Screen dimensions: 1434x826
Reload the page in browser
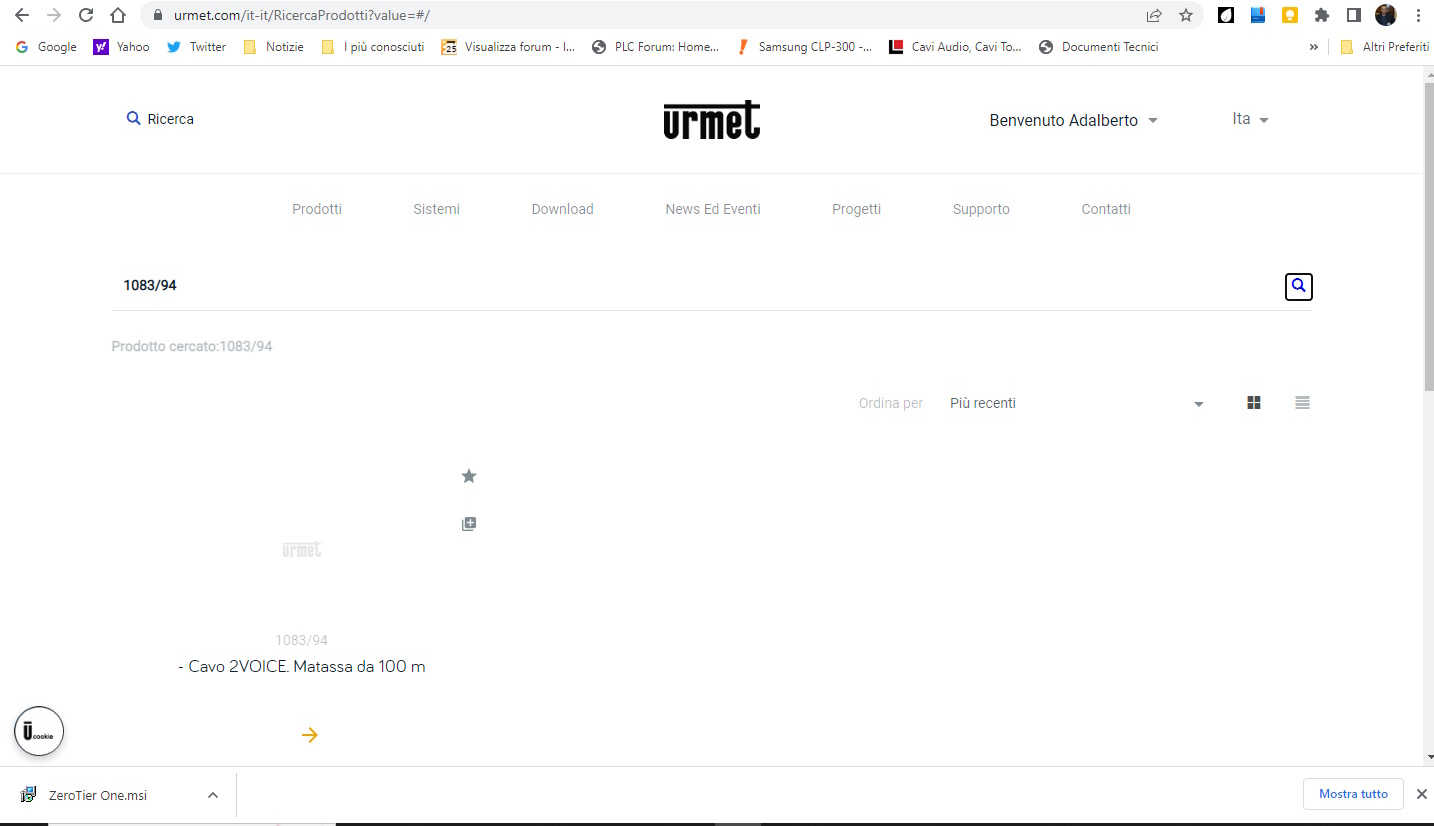(86, 15)
